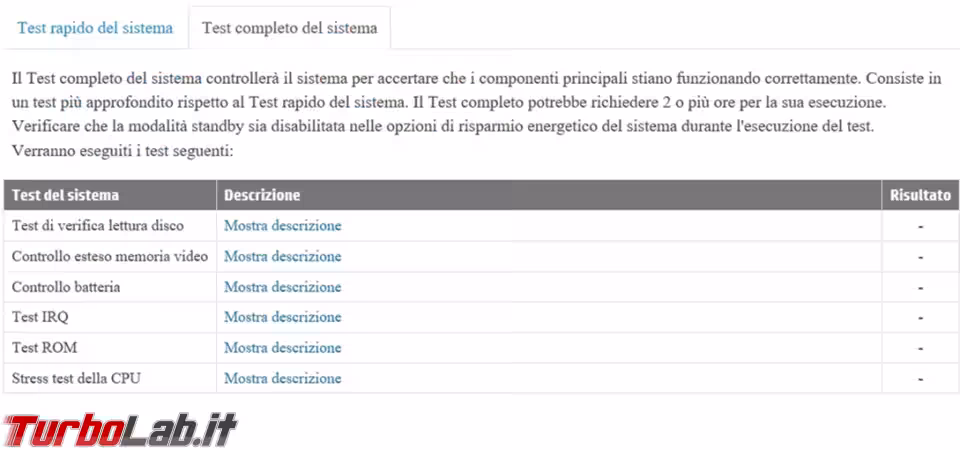Show the Test ROM description
Viewport: 960px width, 450px height.
pos(282,348)
